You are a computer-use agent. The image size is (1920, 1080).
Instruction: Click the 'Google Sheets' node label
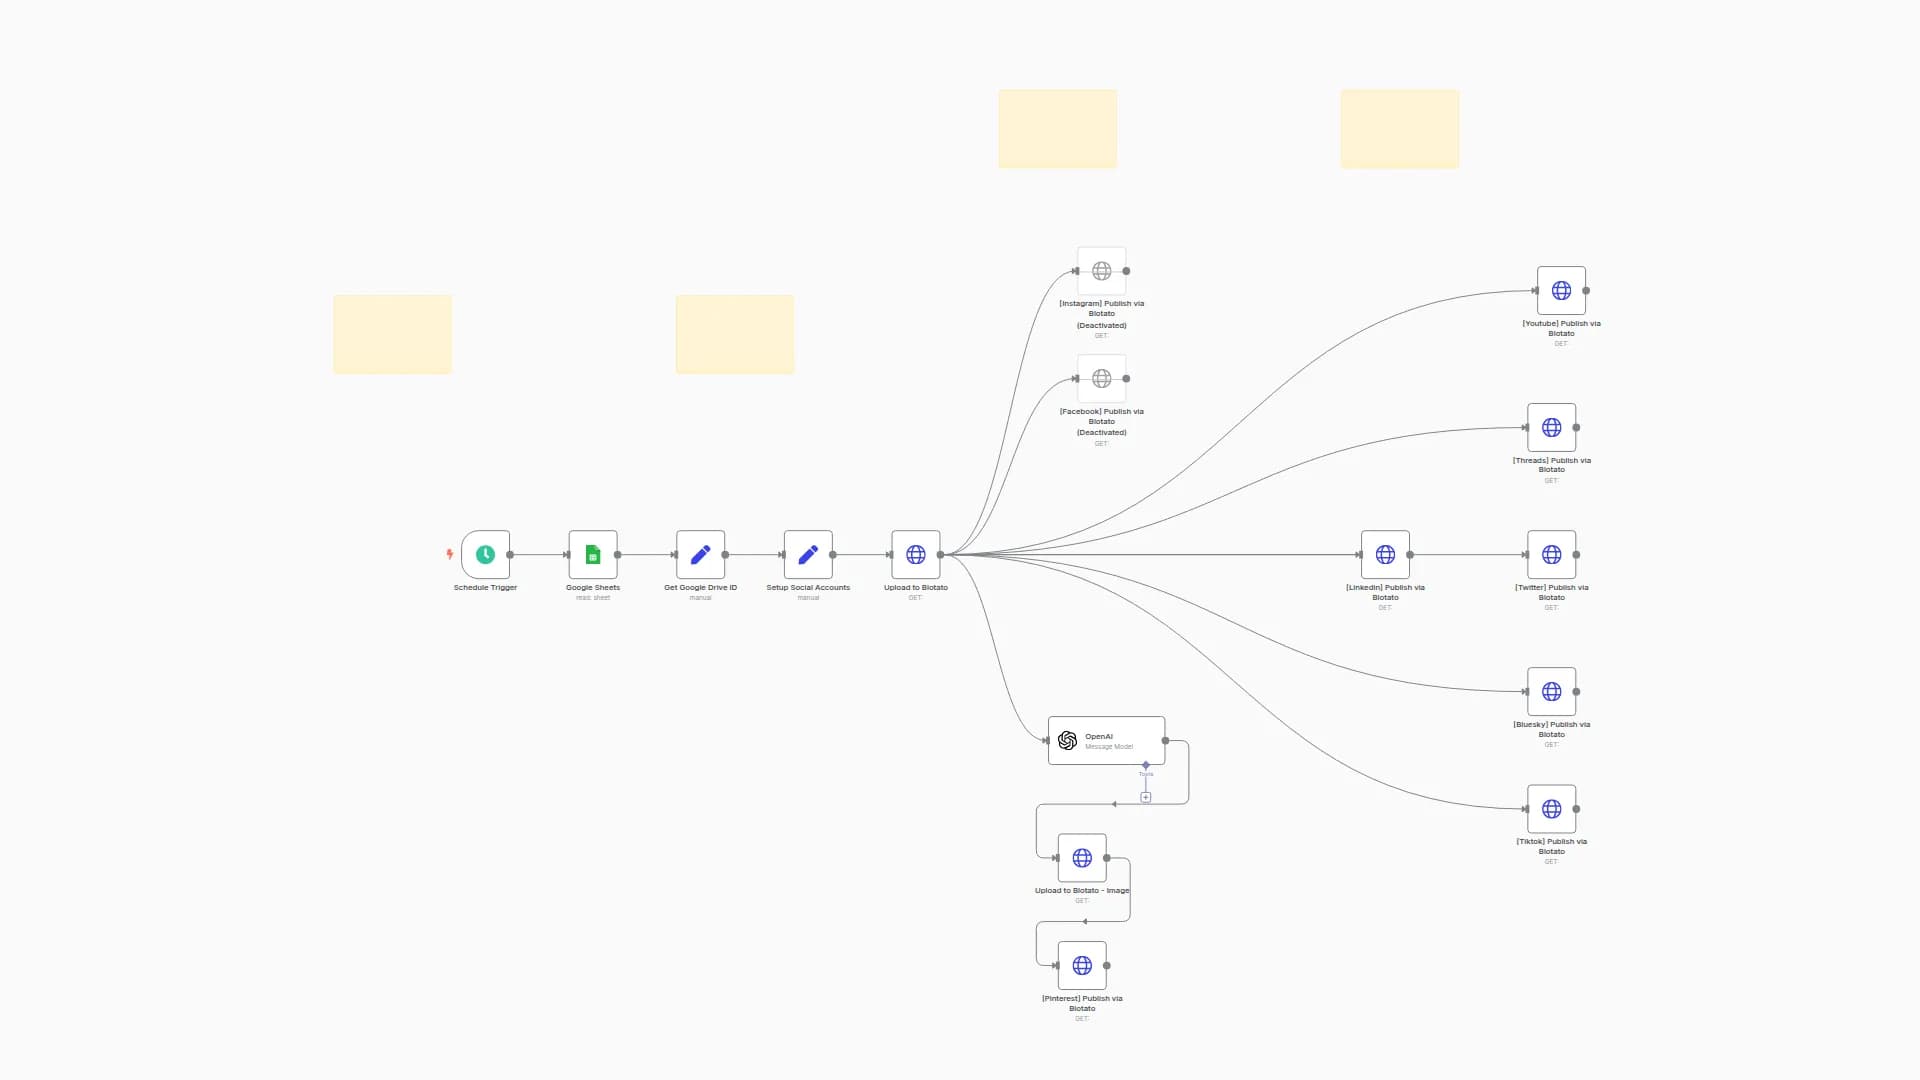(593, 588)
